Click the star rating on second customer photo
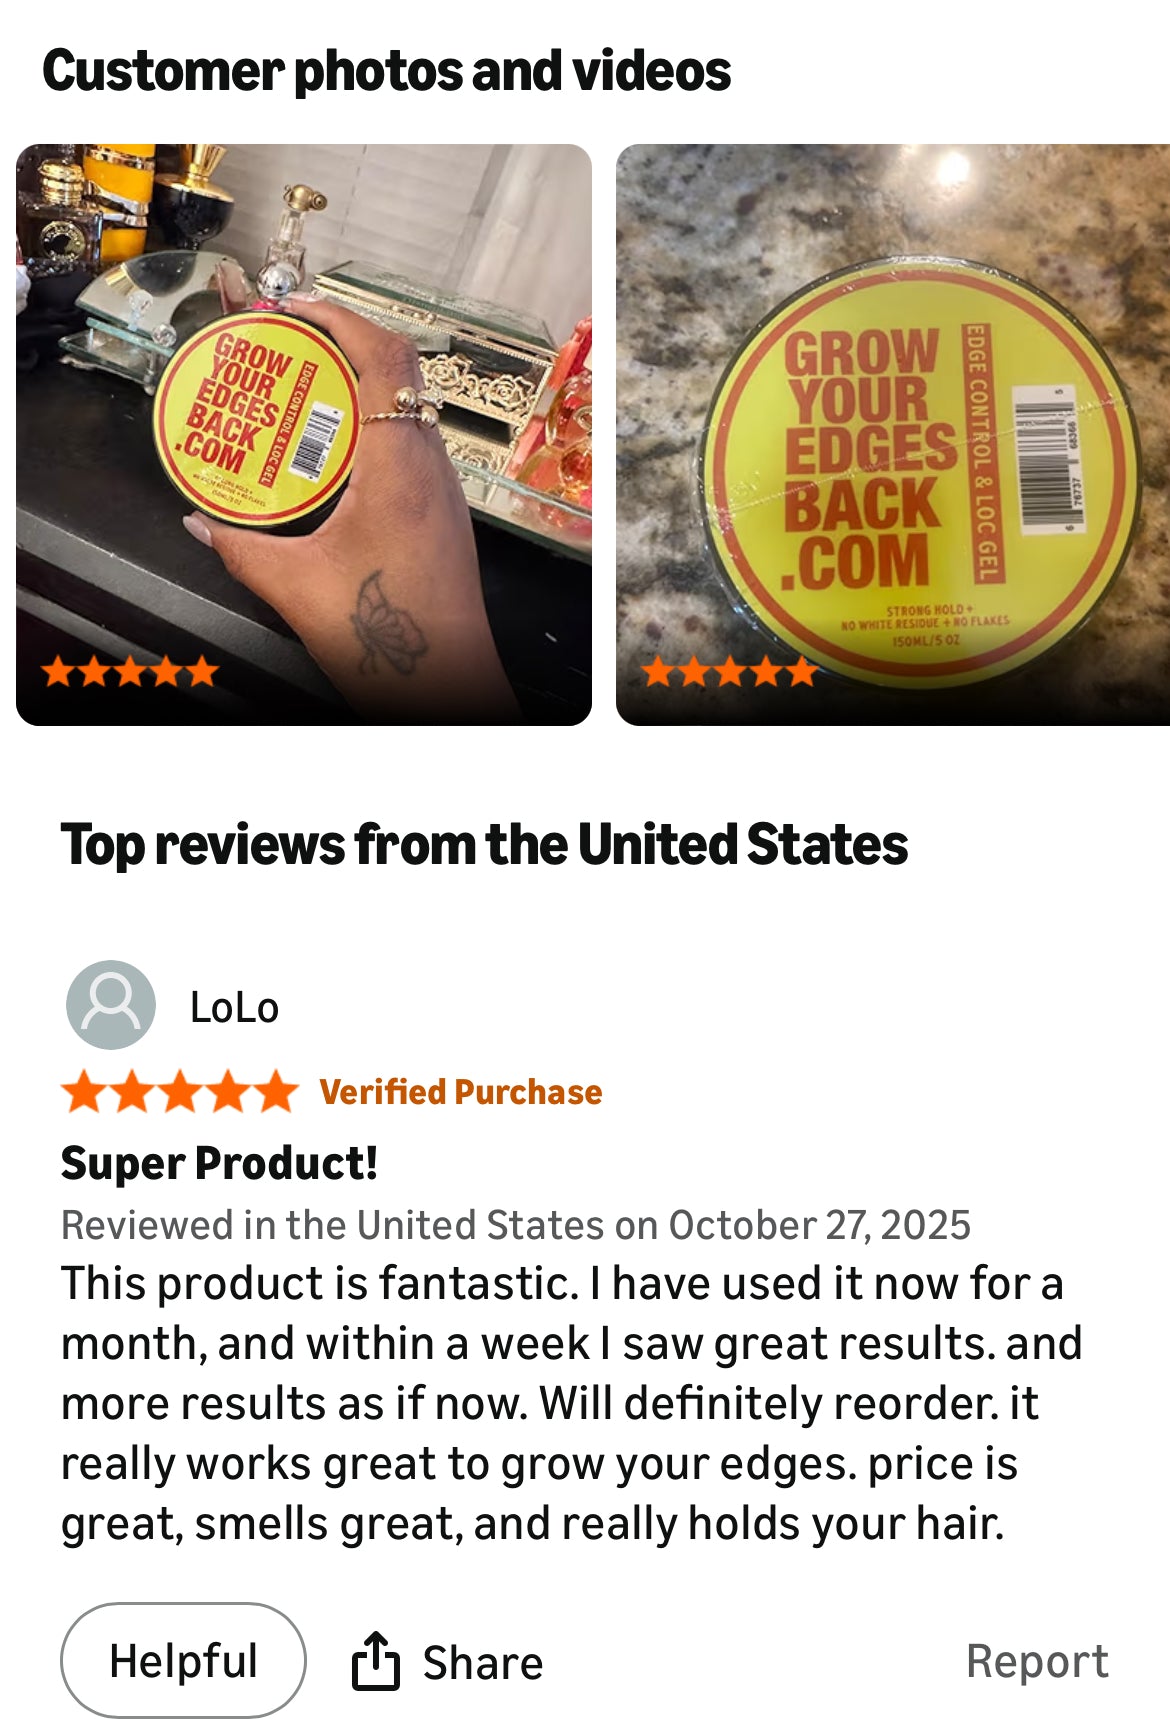The height and width of the screenshot is (1724, 1170). (730, 671)
